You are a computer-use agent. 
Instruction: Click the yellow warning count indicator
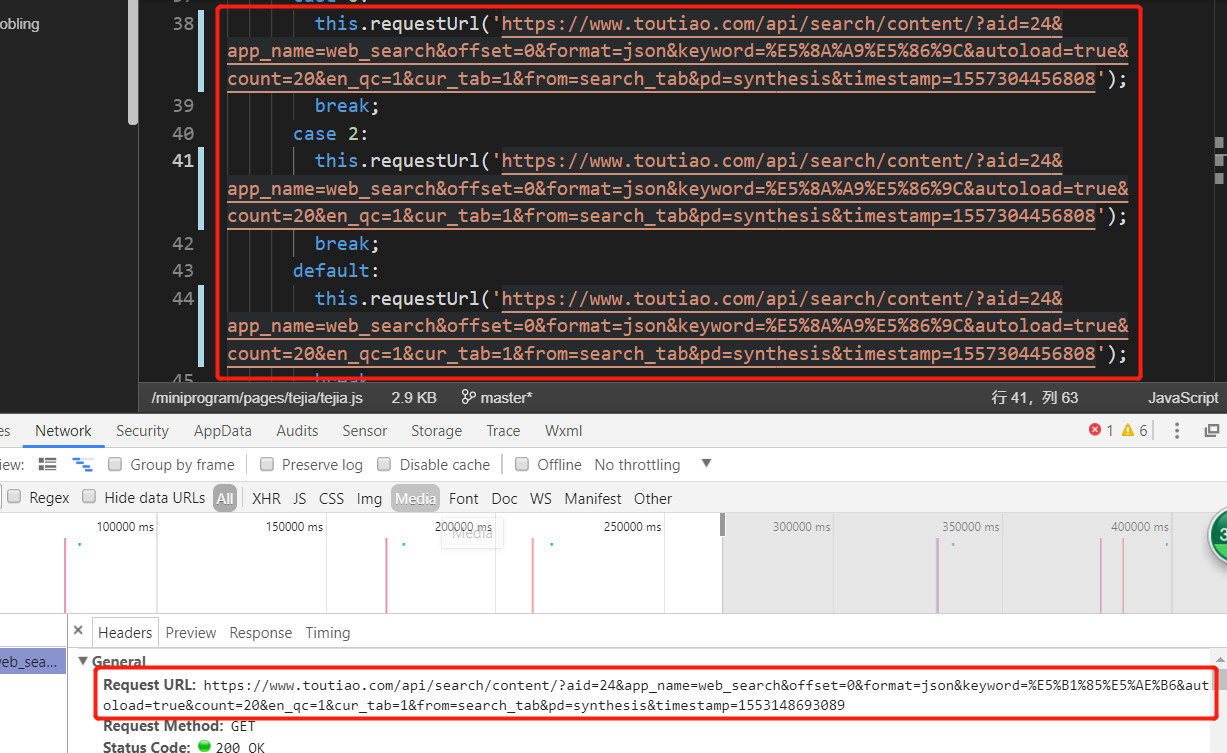[1135, 430]
